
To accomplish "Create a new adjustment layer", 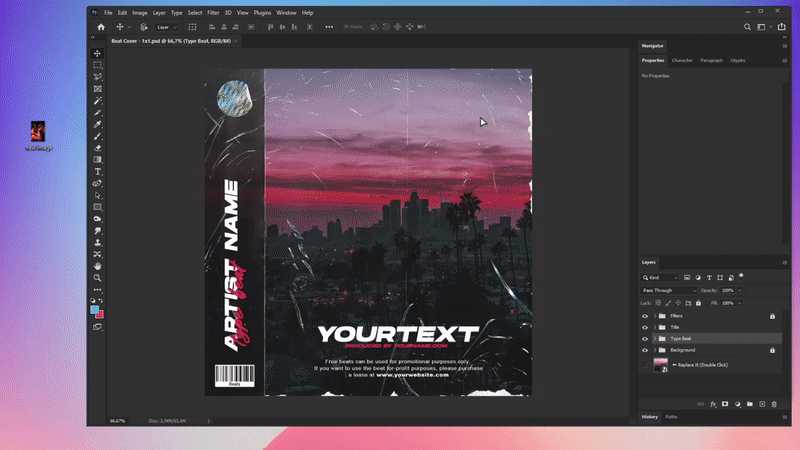I will click(x=737, y=404).
